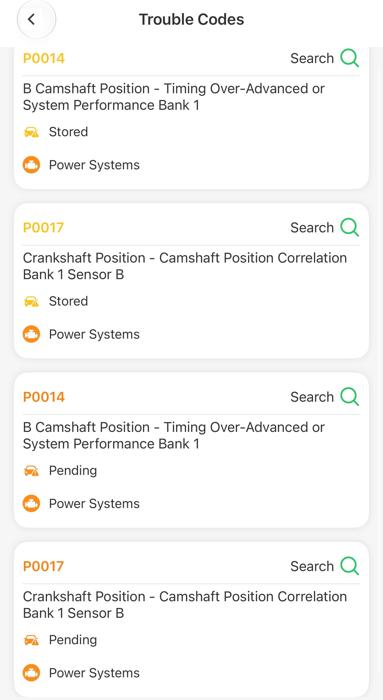Open the yellow stored P0017 code
The image size is (383, 700).
click(x=43, y=228)
